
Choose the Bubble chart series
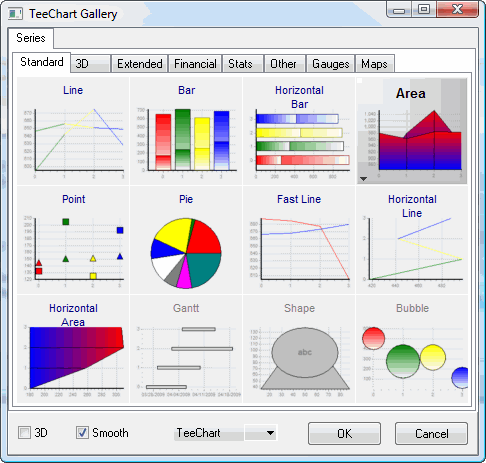[x=412, y=349]
